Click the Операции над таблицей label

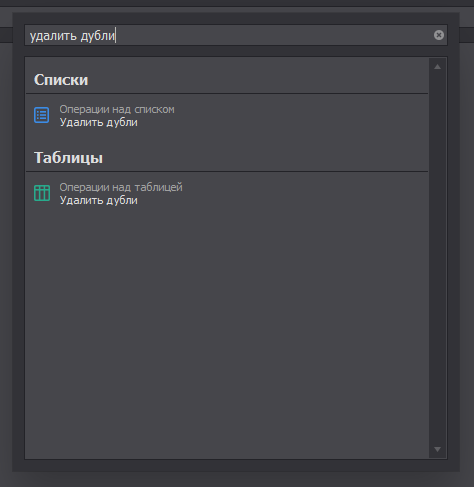pos(121,187)
